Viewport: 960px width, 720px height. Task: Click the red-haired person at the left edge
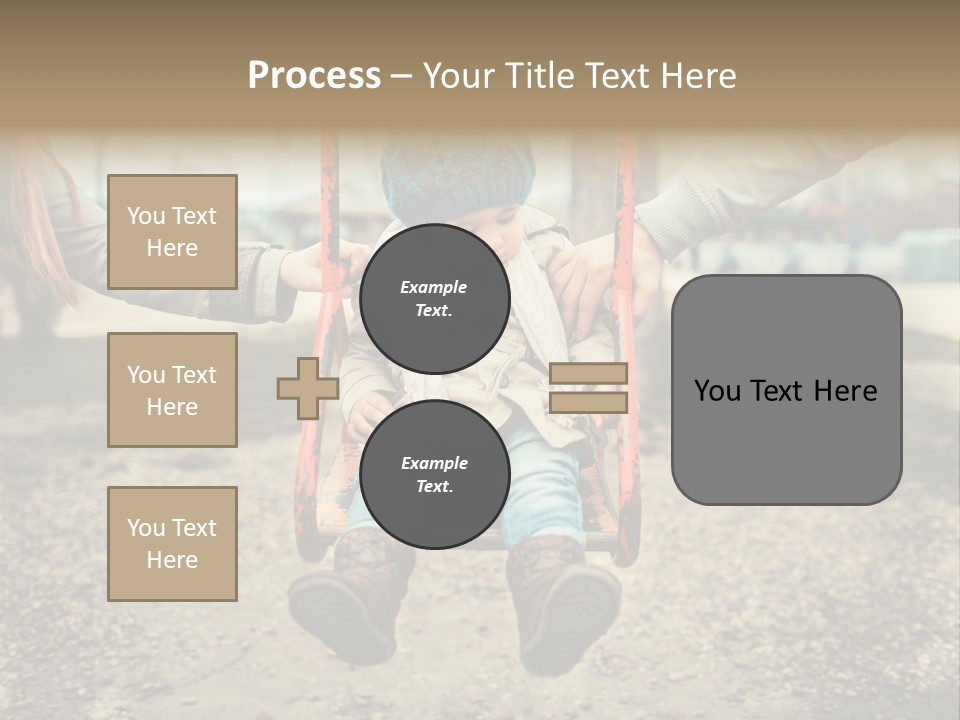pos(37,233)
